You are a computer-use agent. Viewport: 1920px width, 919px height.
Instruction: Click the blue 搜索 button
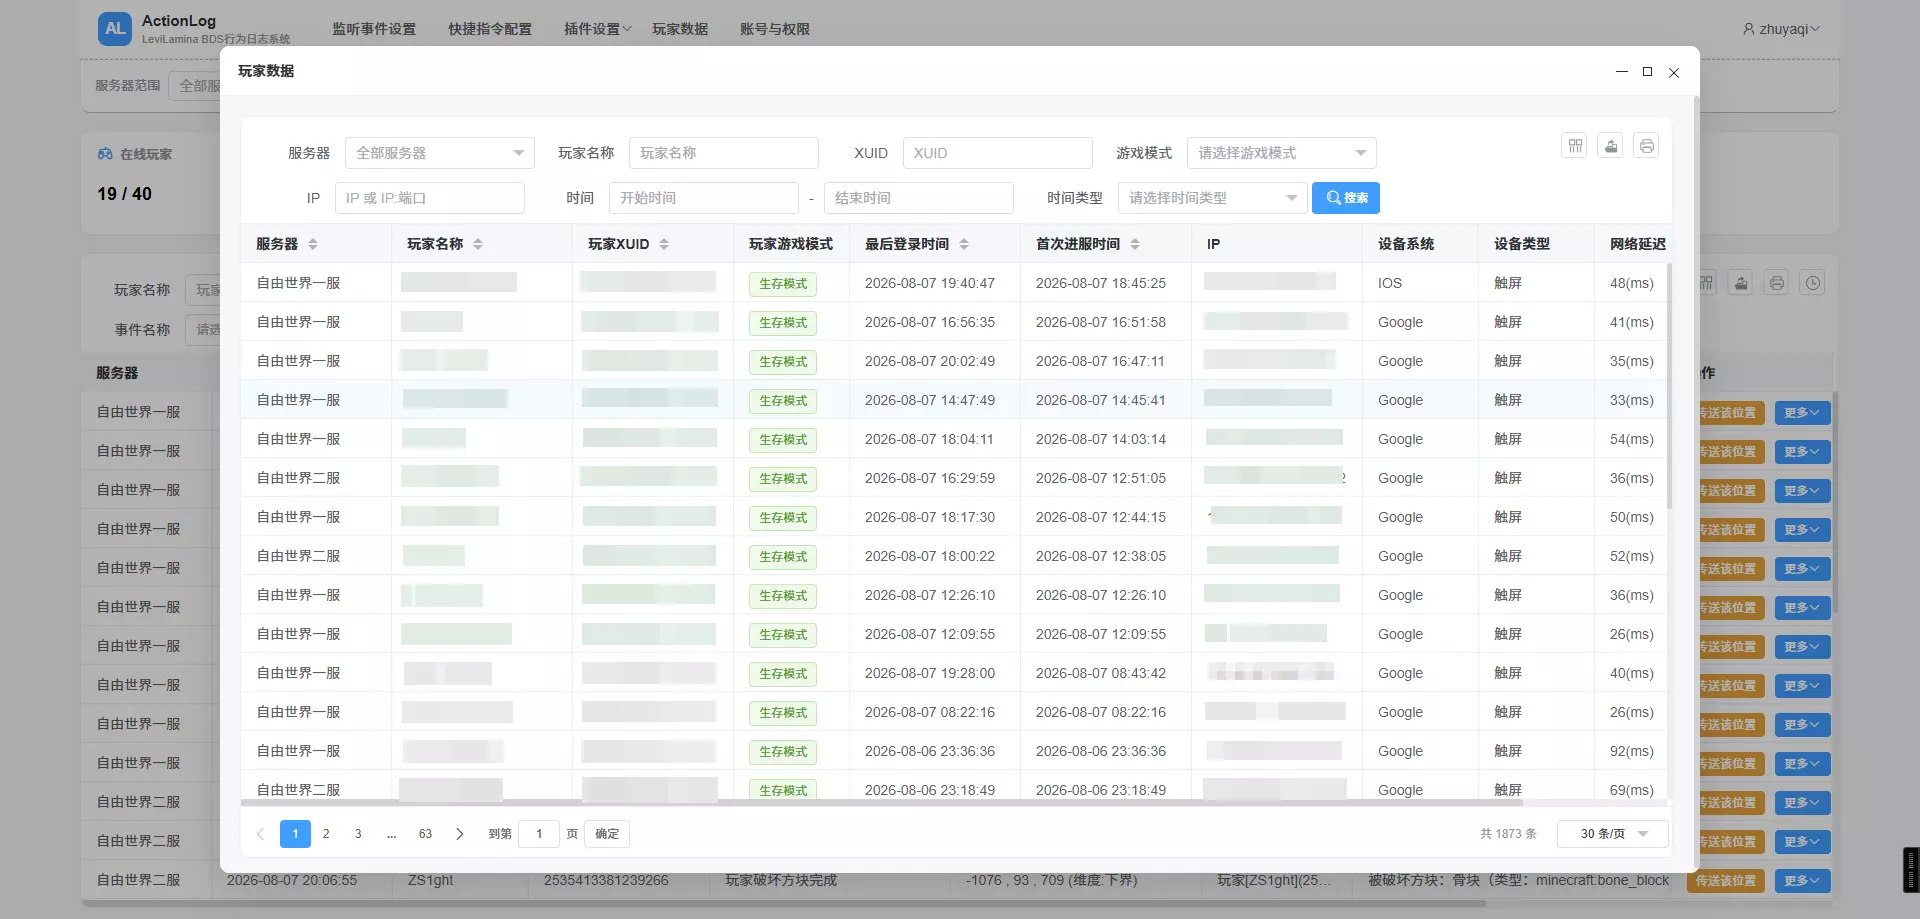pos(1346,198)
